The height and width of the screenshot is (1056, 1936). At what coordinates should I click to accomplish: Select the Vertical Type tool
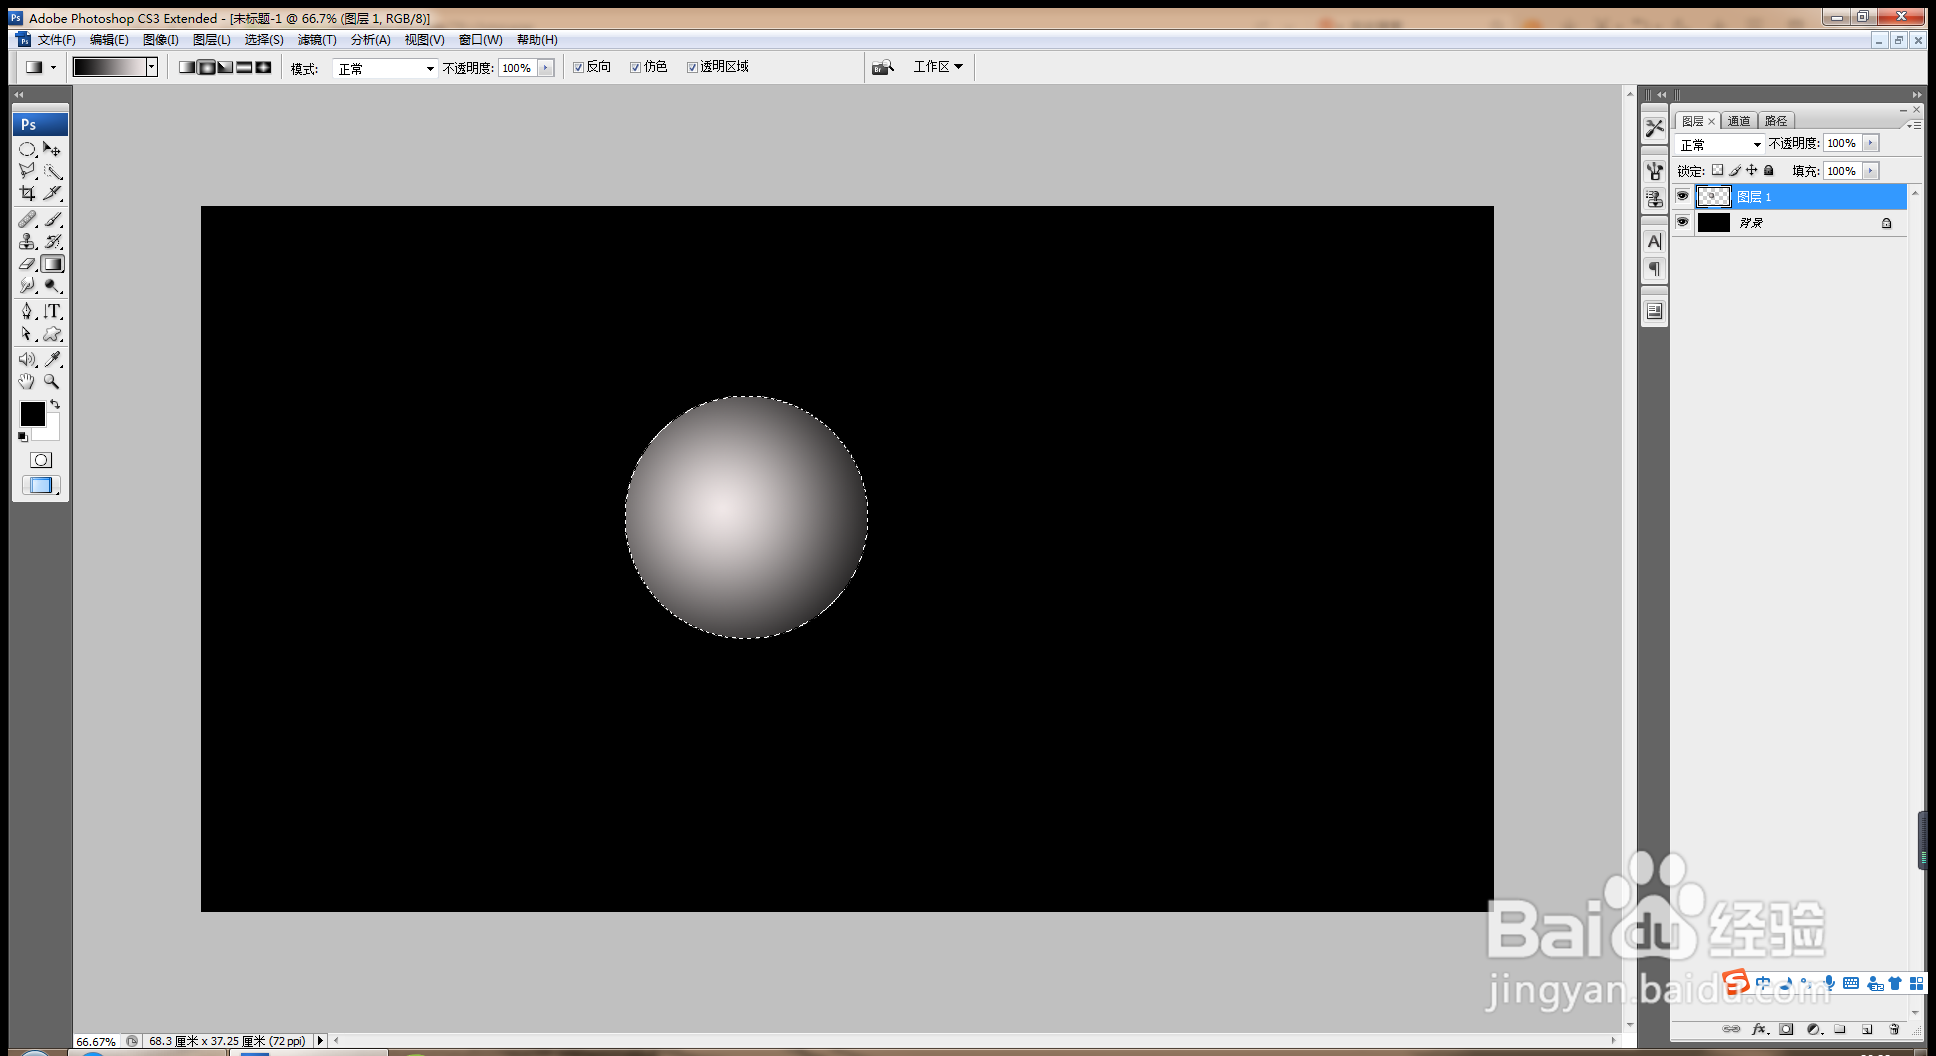coord(52,311)
